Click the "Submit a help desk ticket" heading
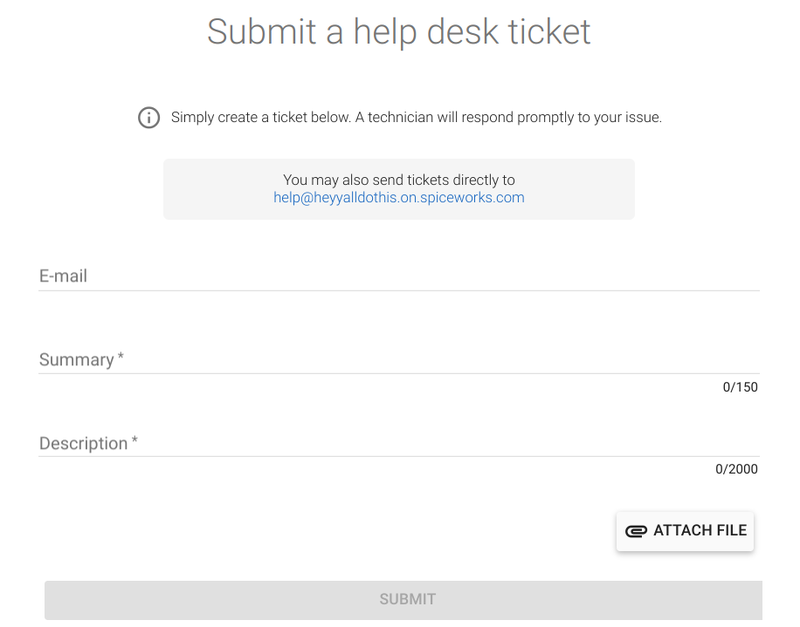 click(x=398, y=32)
